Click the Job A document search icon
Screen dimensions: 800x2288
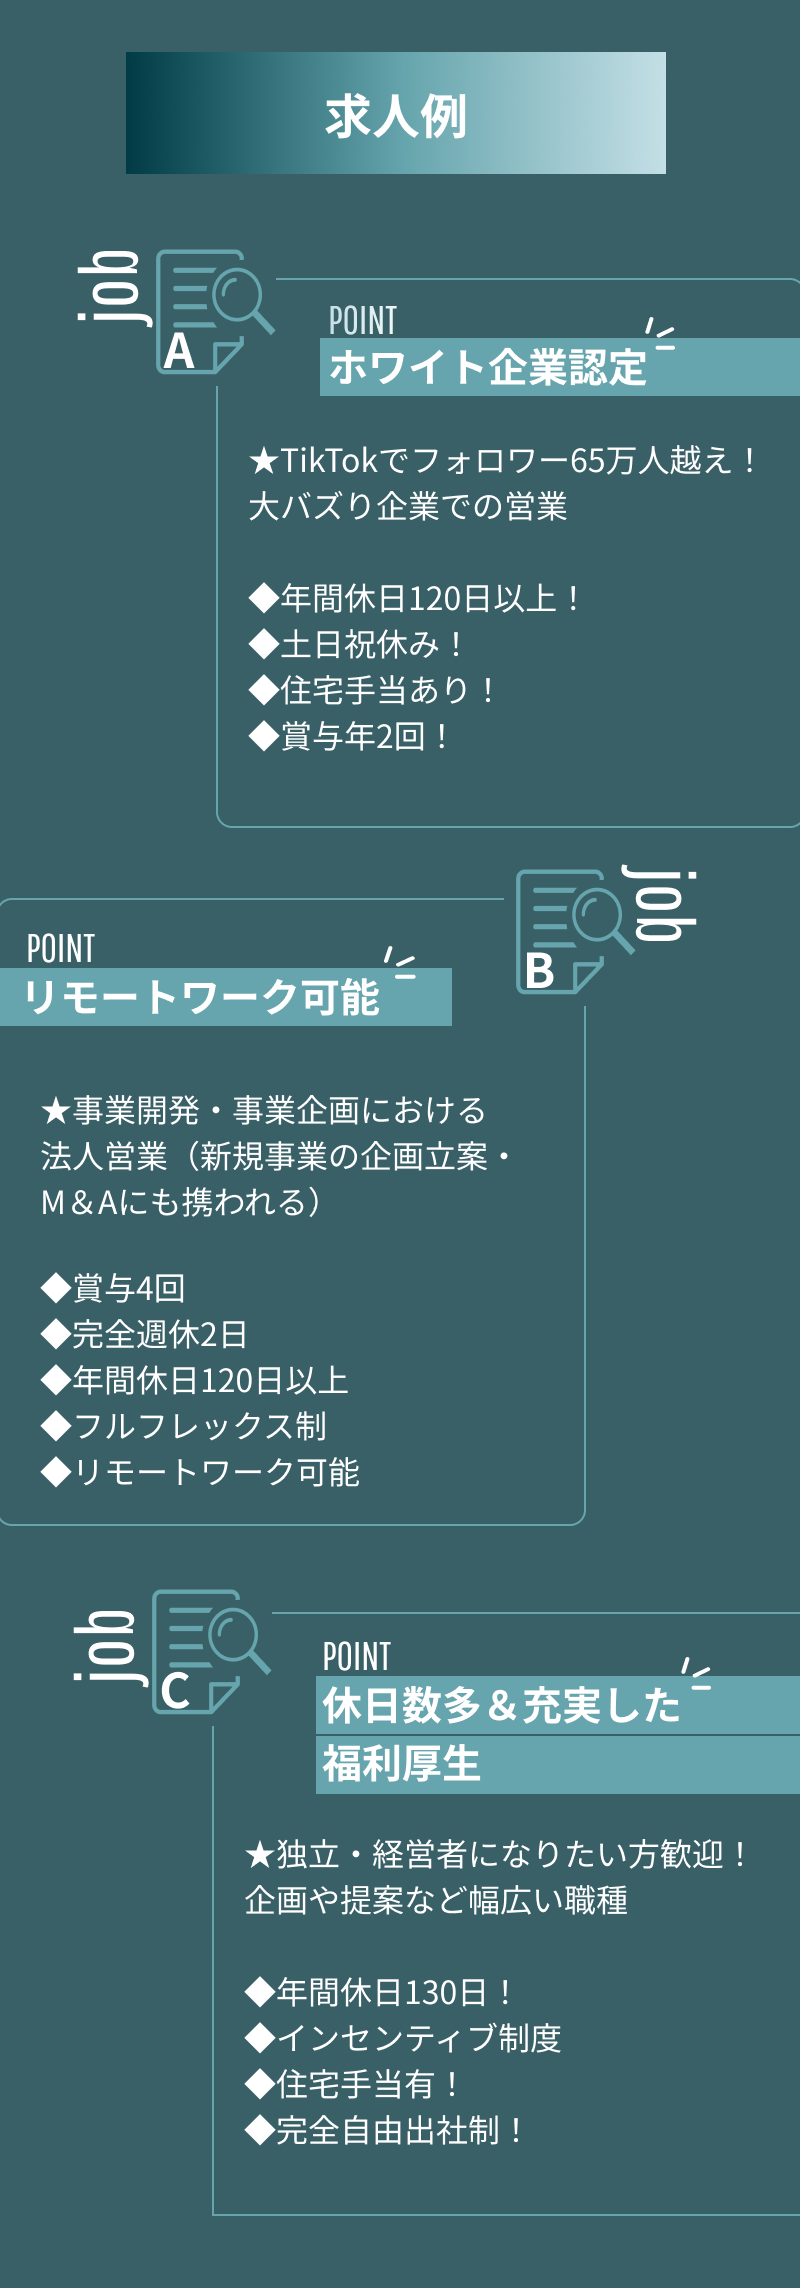pos(214,311)
